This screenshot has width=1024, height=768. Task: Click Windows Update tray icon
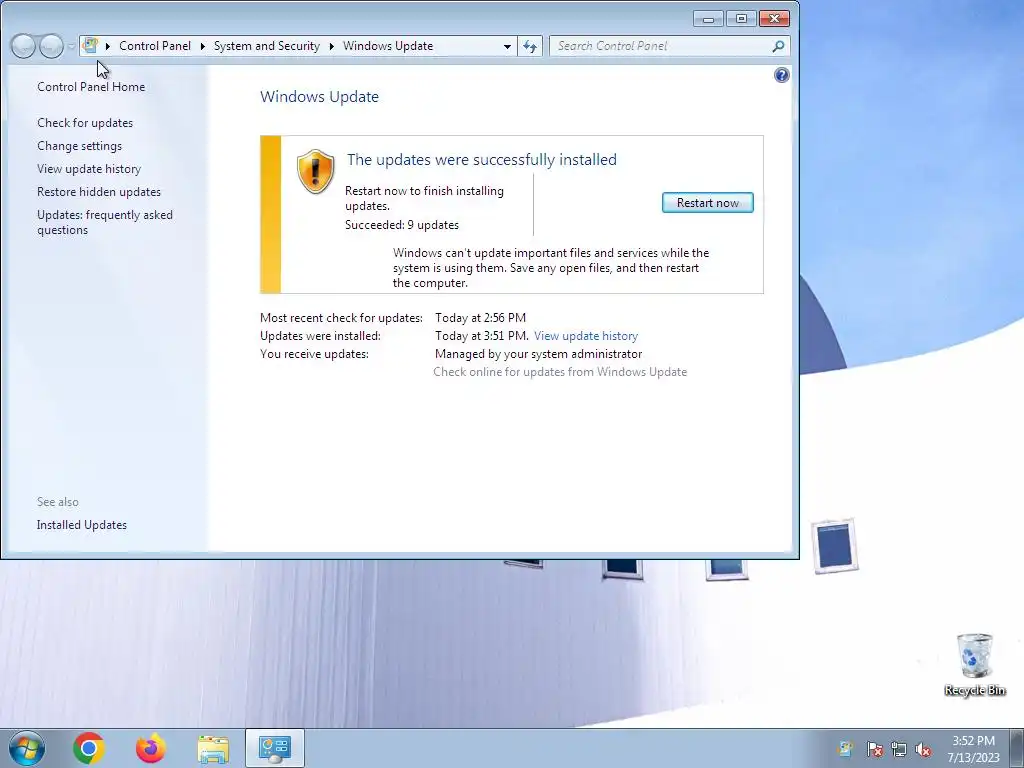coord(846,749)
